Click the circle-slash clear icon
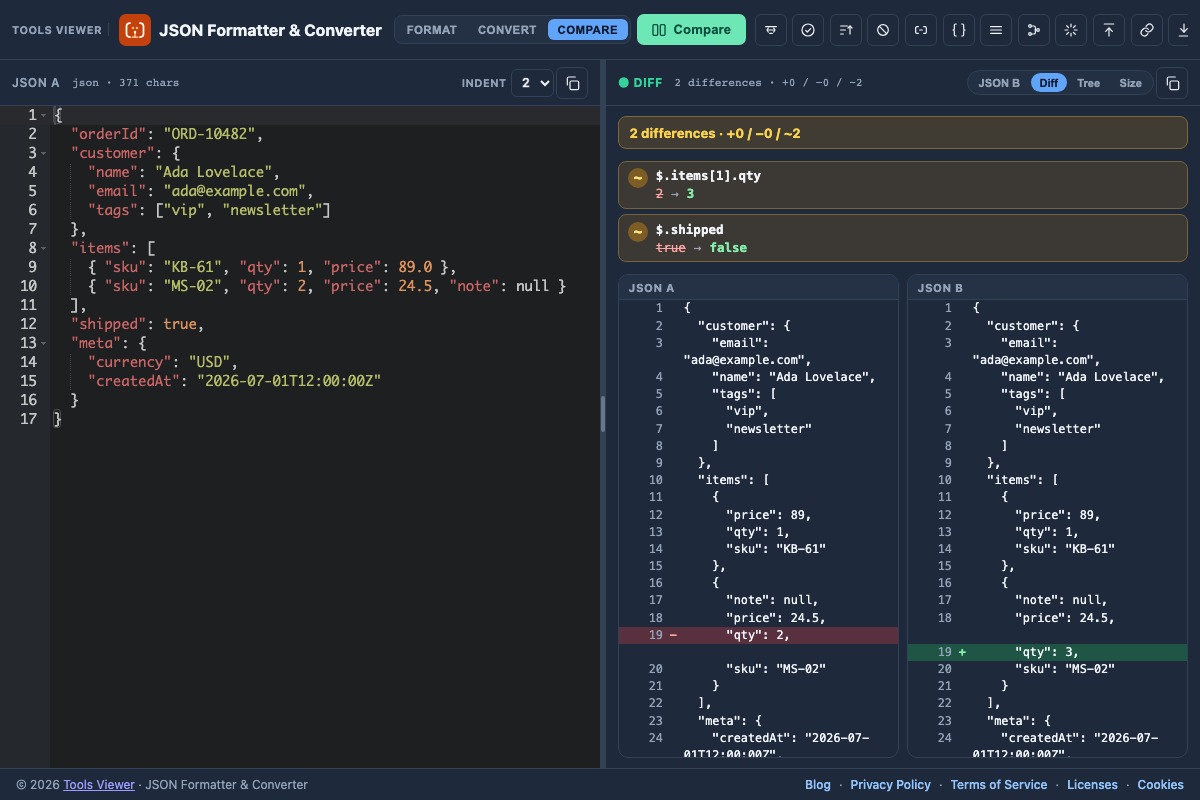 (883, 30)
